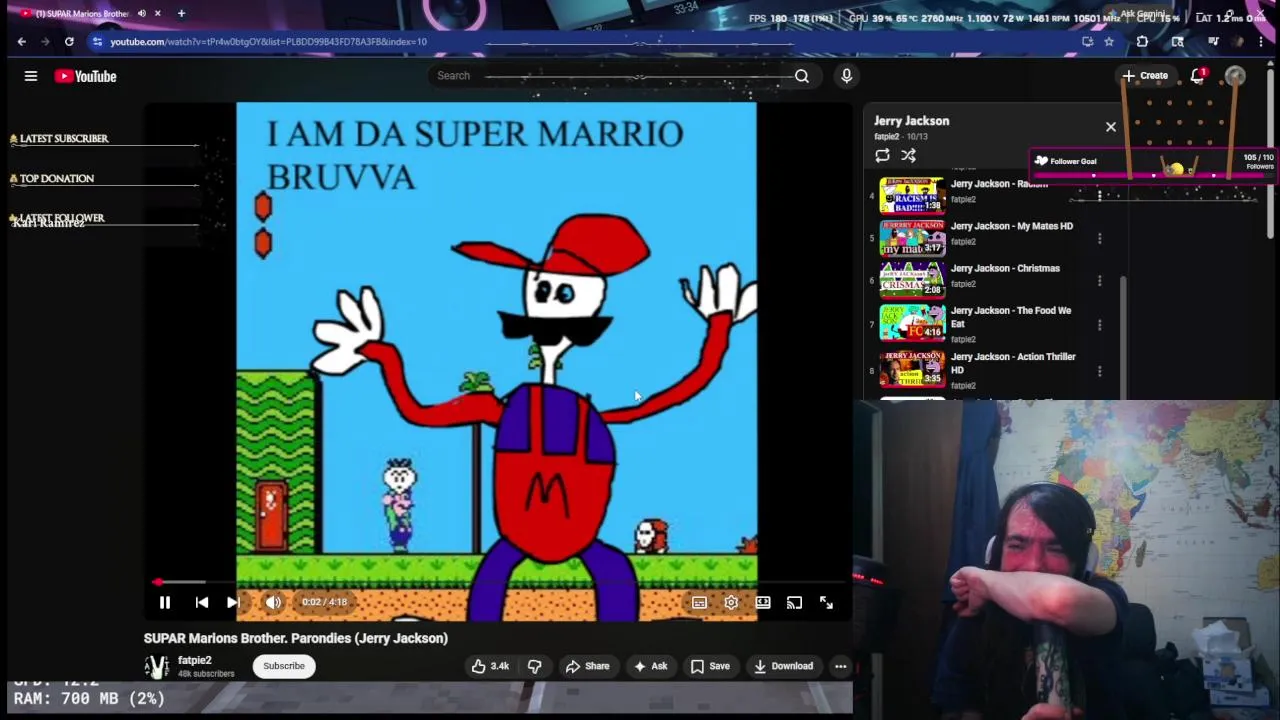1280x720 pixels.
Task: Open options menu for Christmas video row
Action: (1099, 279)
